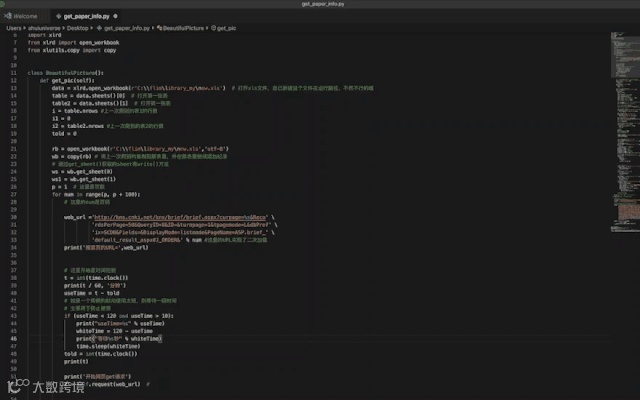Click the 'time.sleep(whiteTime)' line
Viewport: 640px width, 400px height.
coord(108,347)
